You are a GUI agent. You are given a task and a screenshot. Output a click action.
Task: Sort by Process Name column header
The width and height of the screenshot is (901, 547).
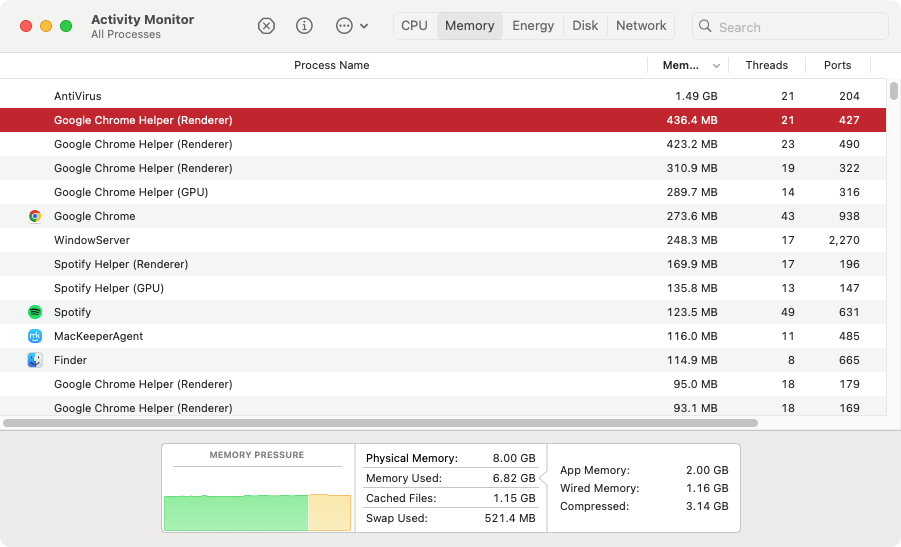pos(332,66)
